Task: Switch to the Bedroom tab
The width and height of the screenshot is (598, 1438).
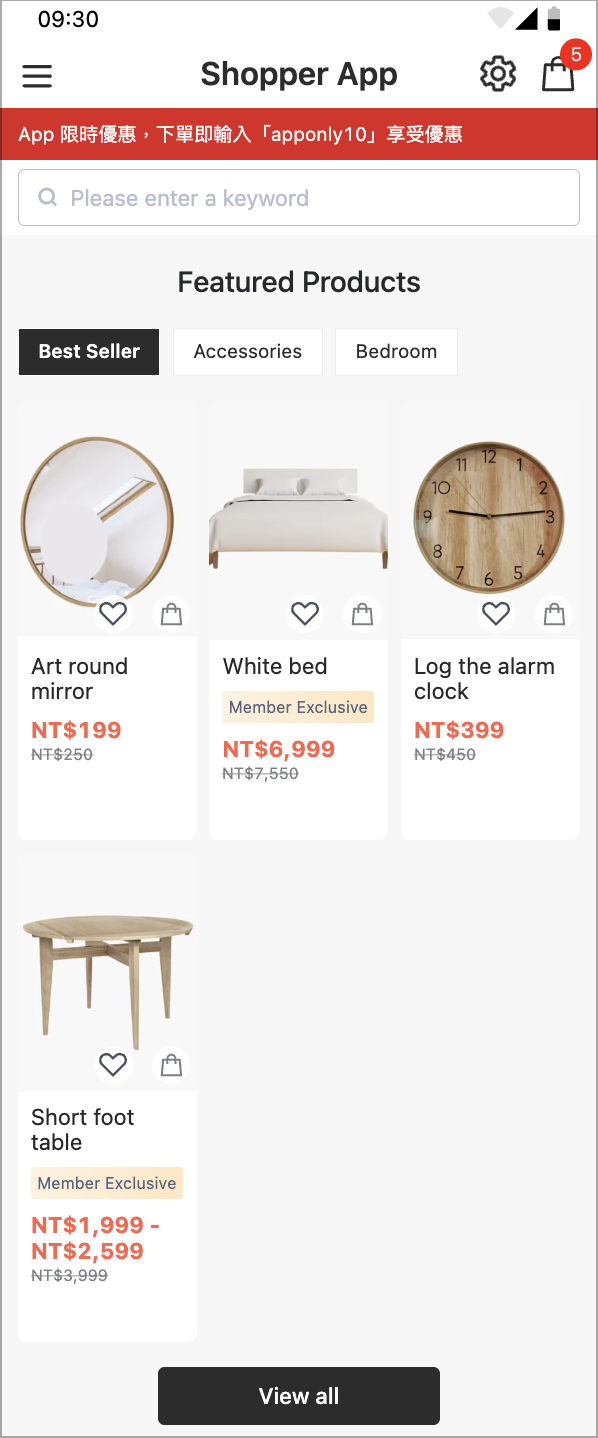Action: pos(396,352)
